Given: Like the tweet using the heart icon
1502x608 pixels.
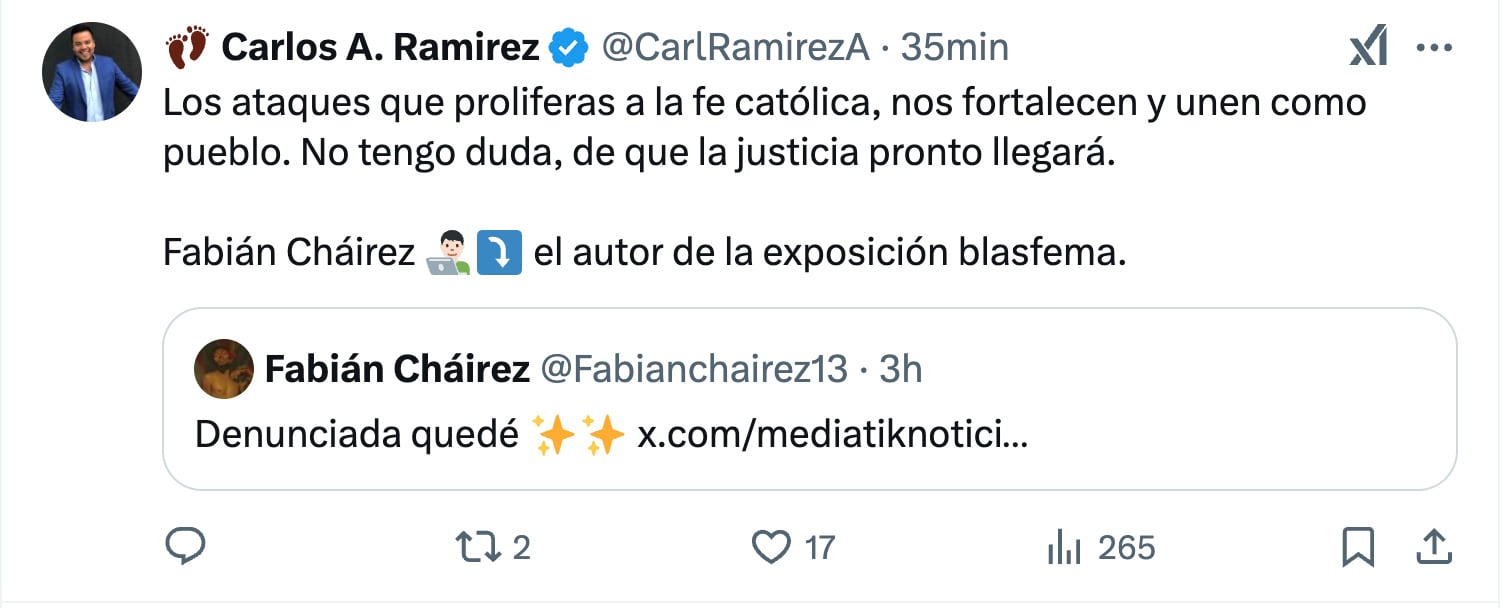Looking at the screenshot, I should (770, 547).
